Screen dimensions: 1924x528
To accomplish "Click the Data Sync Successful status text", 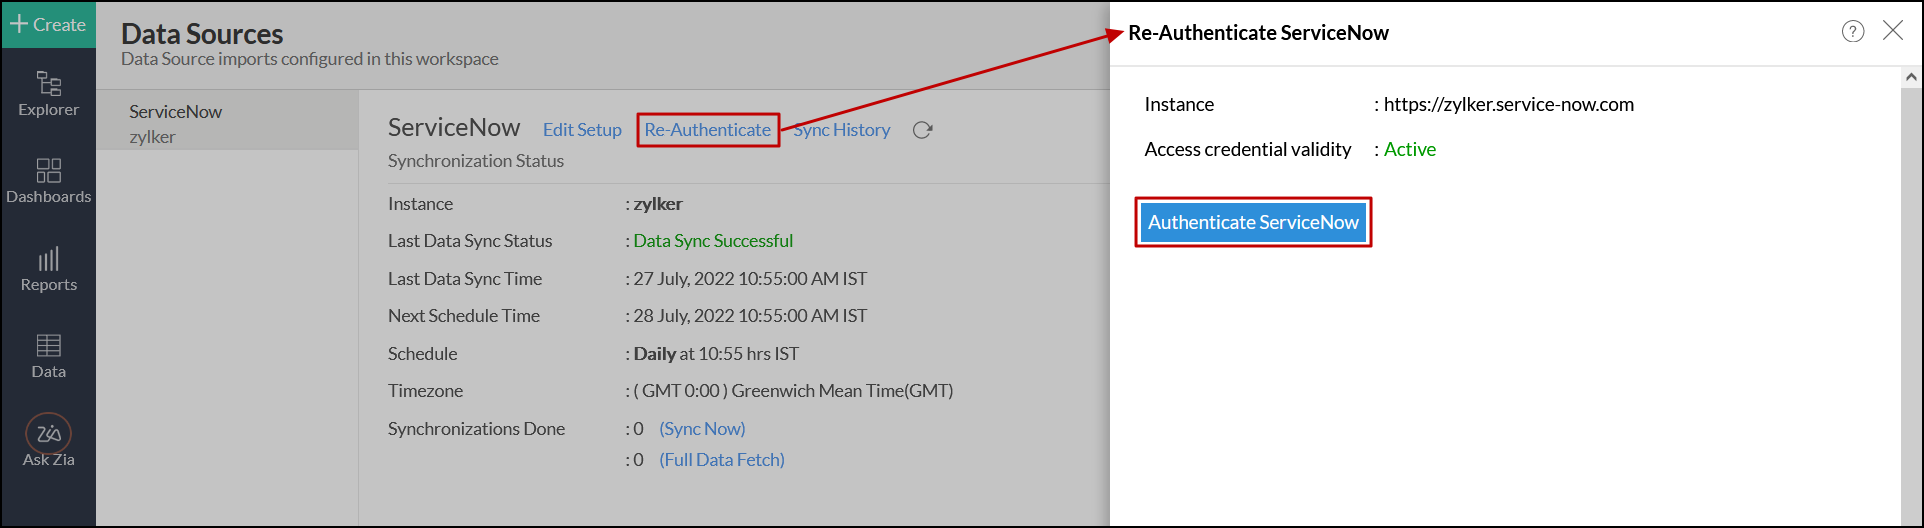I will [713, 241].
